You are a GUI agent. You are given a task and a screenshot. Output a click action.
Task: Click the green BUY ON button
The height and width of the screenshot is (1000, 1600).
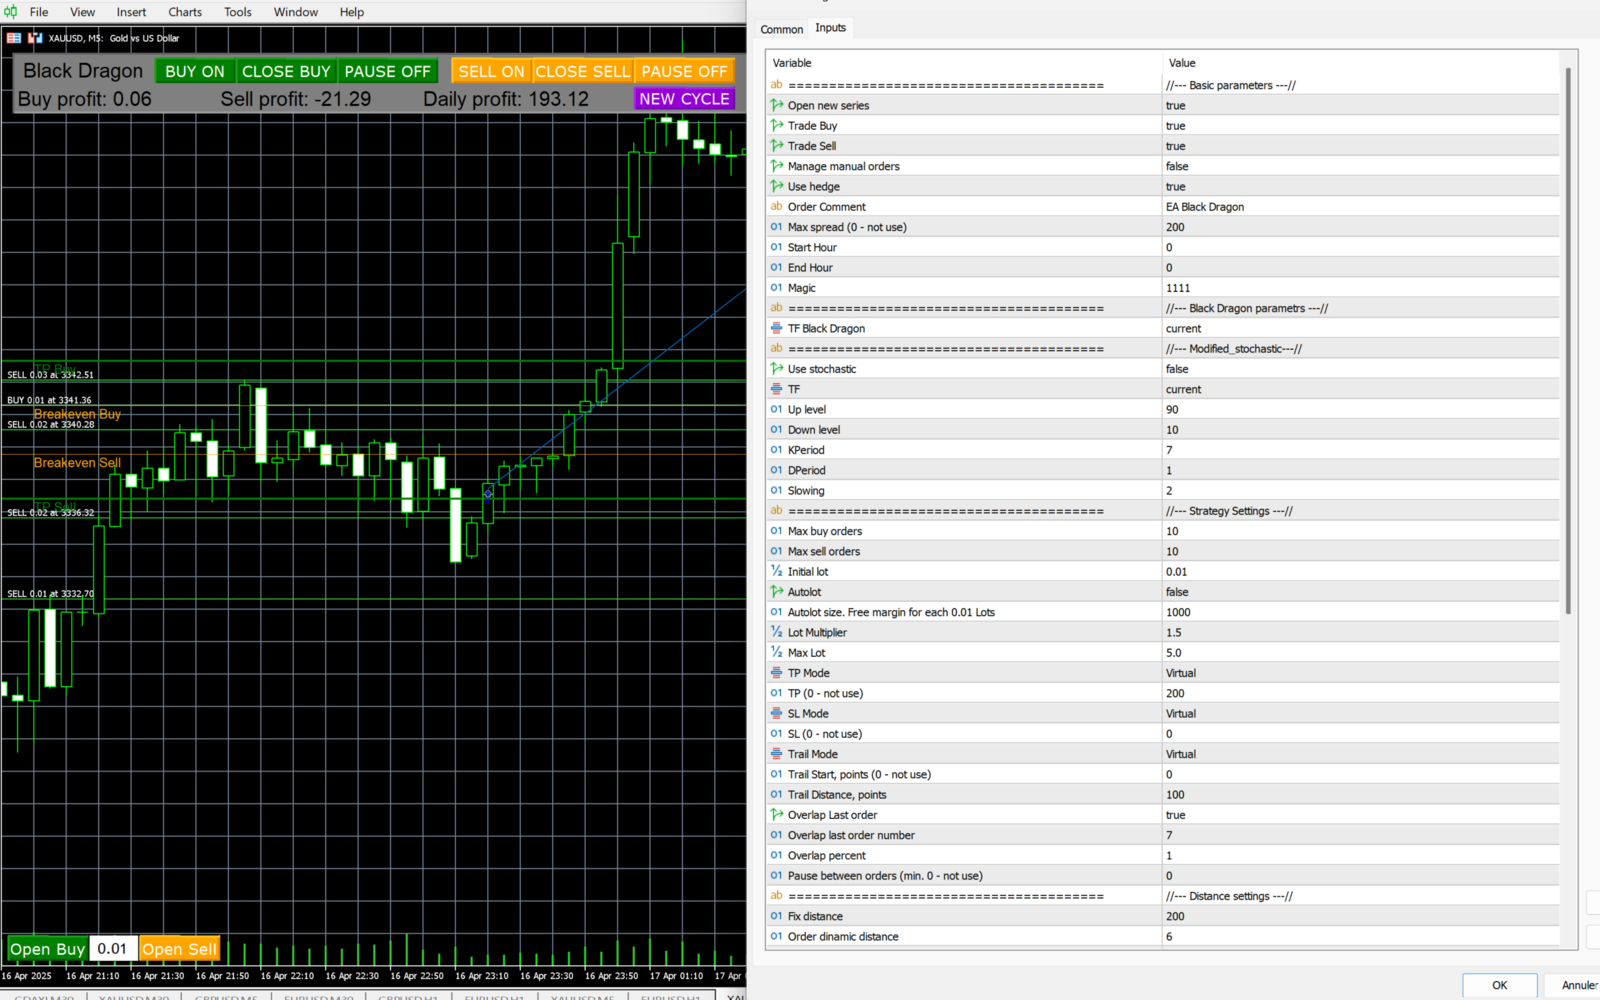195,71
